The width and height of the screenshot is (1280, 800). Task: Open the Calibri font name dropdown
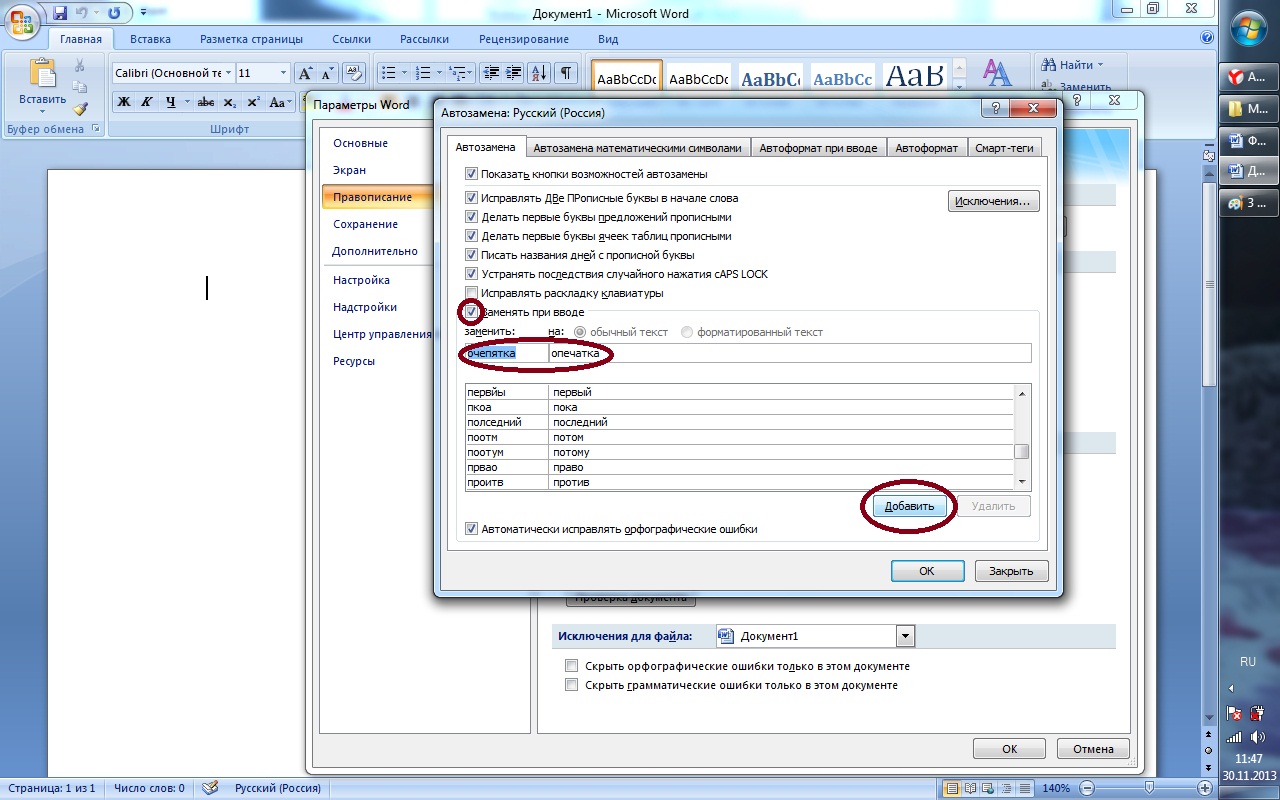tap(229, 73)
